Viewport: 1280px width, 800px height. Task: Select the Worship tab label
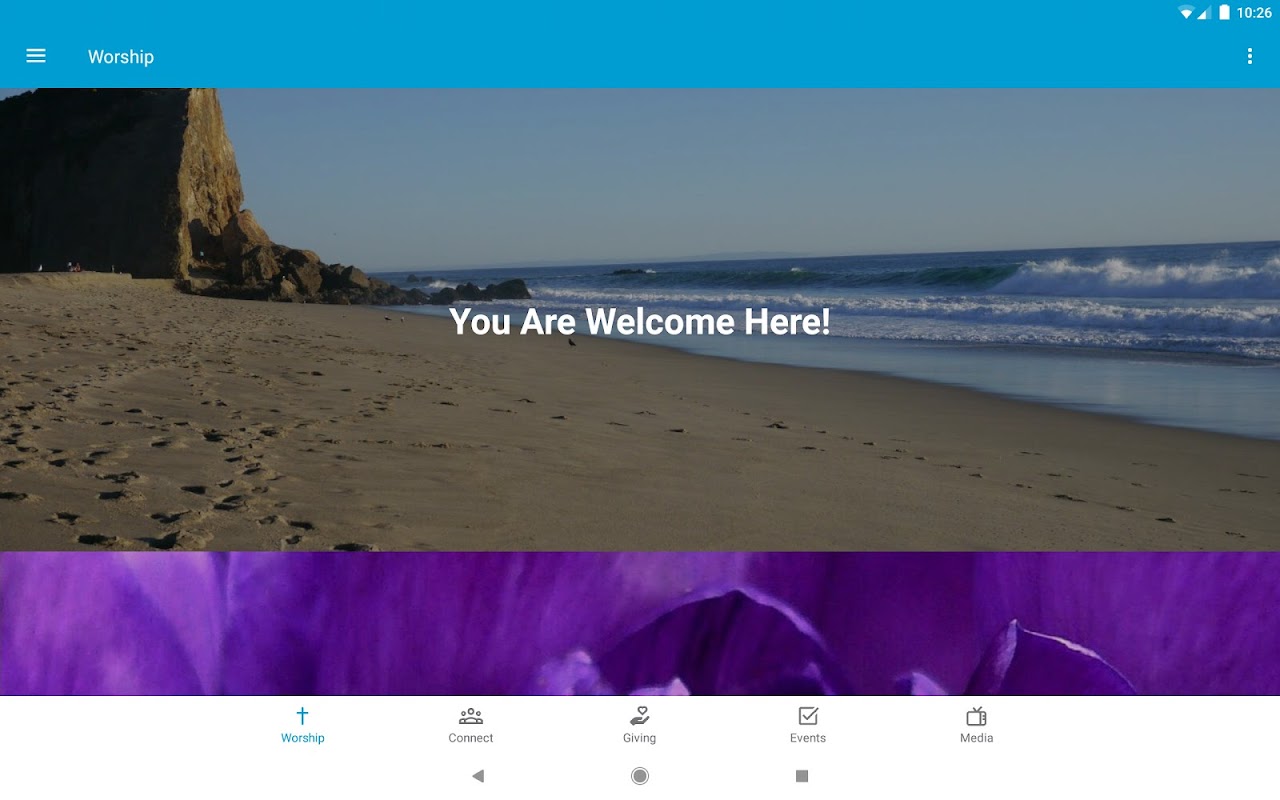pos(302,738)
